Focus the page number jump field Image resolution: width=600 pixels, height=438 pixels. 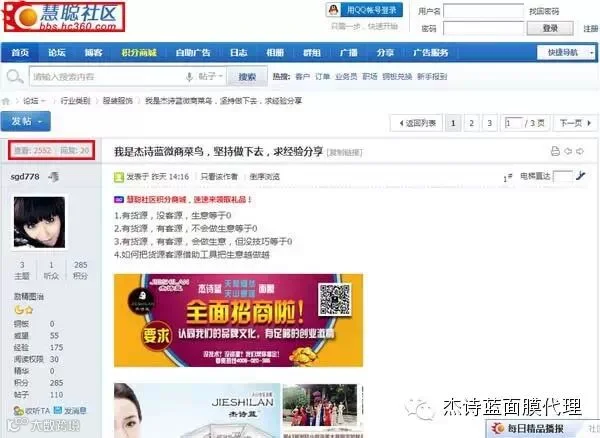tap(514, 123)
